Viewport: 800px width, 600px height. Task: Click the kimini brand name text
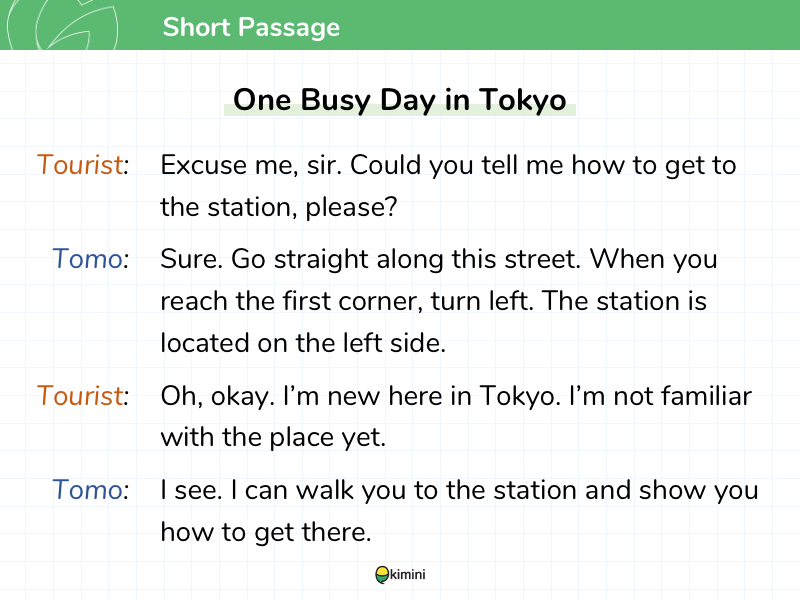tap(408, 574)
